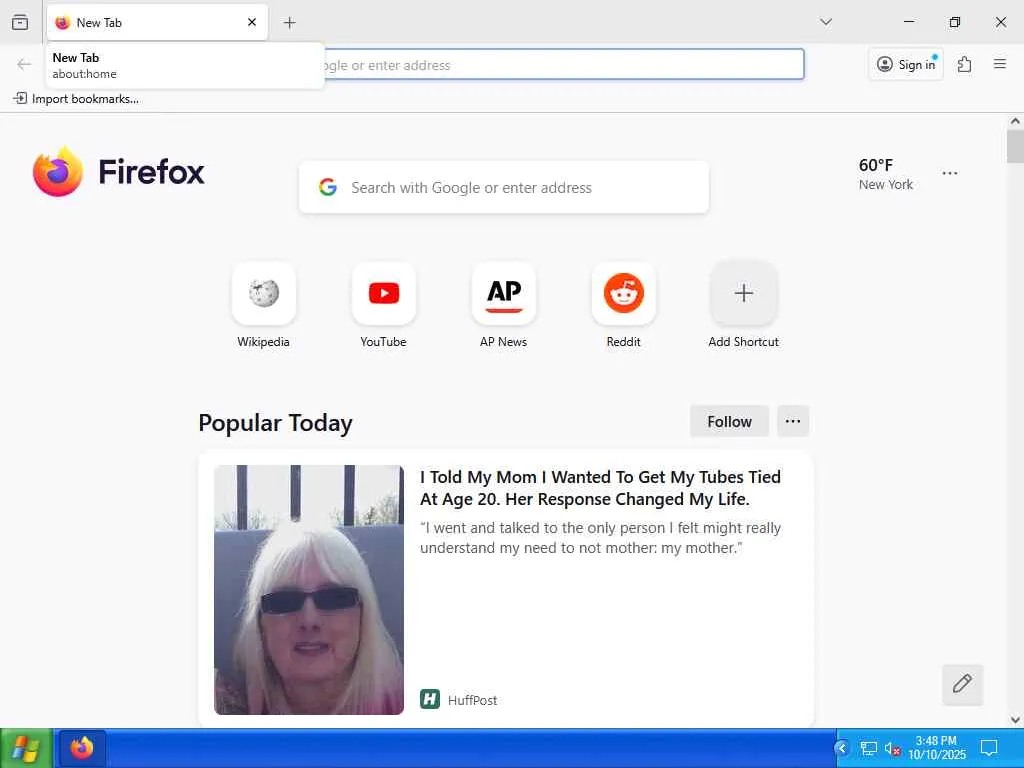Click the scrollbar down arrow
The height and width of the screenshot is (768, 1024).
(1015, 720)
